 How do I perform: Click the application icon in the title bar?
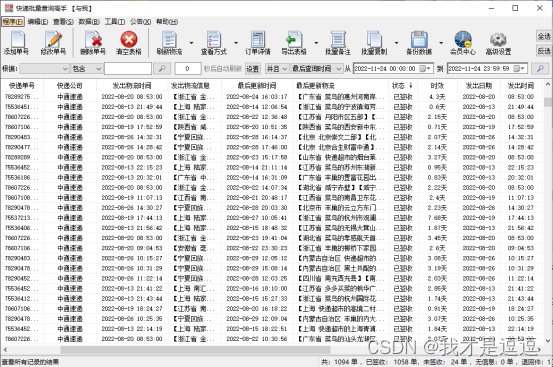[9, 8]
